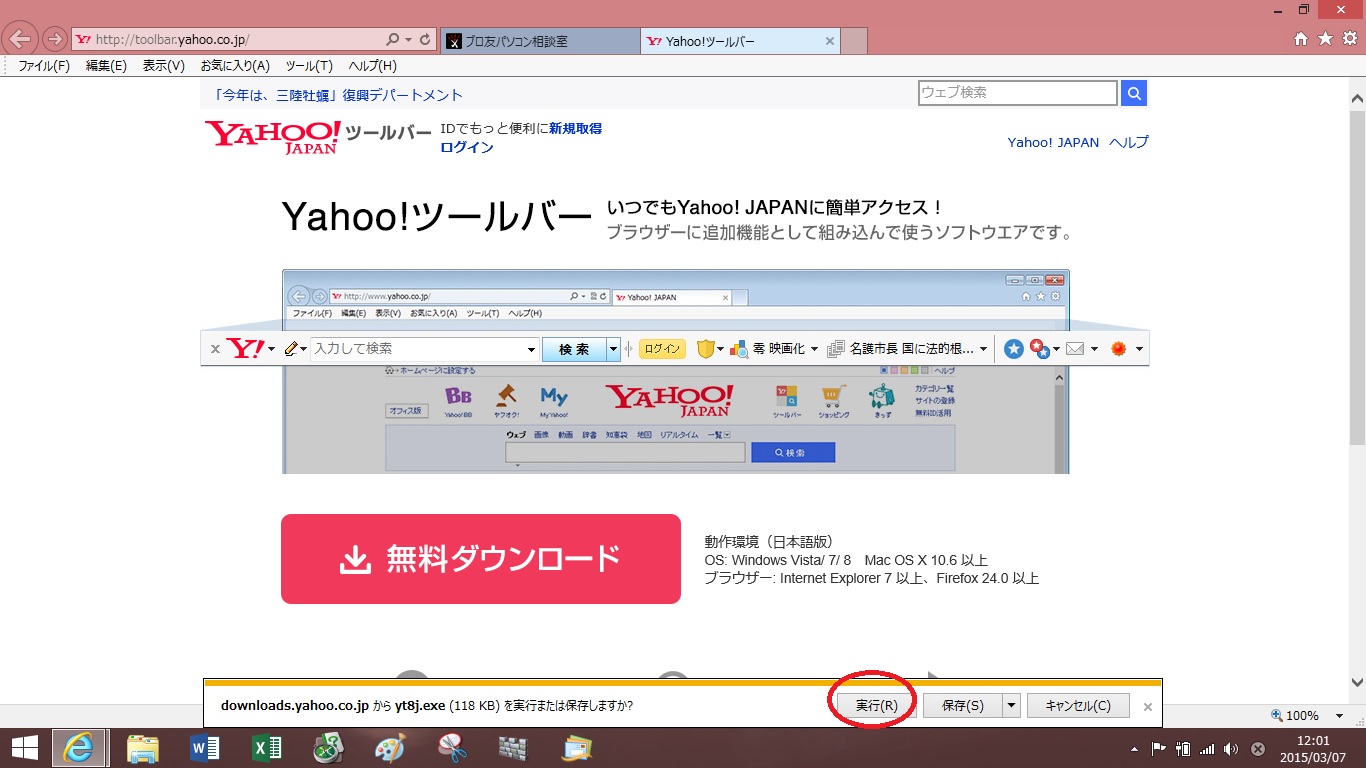Click scrollbar down arrow at page bottom

pyautogui.click(x=1357, y=683)
